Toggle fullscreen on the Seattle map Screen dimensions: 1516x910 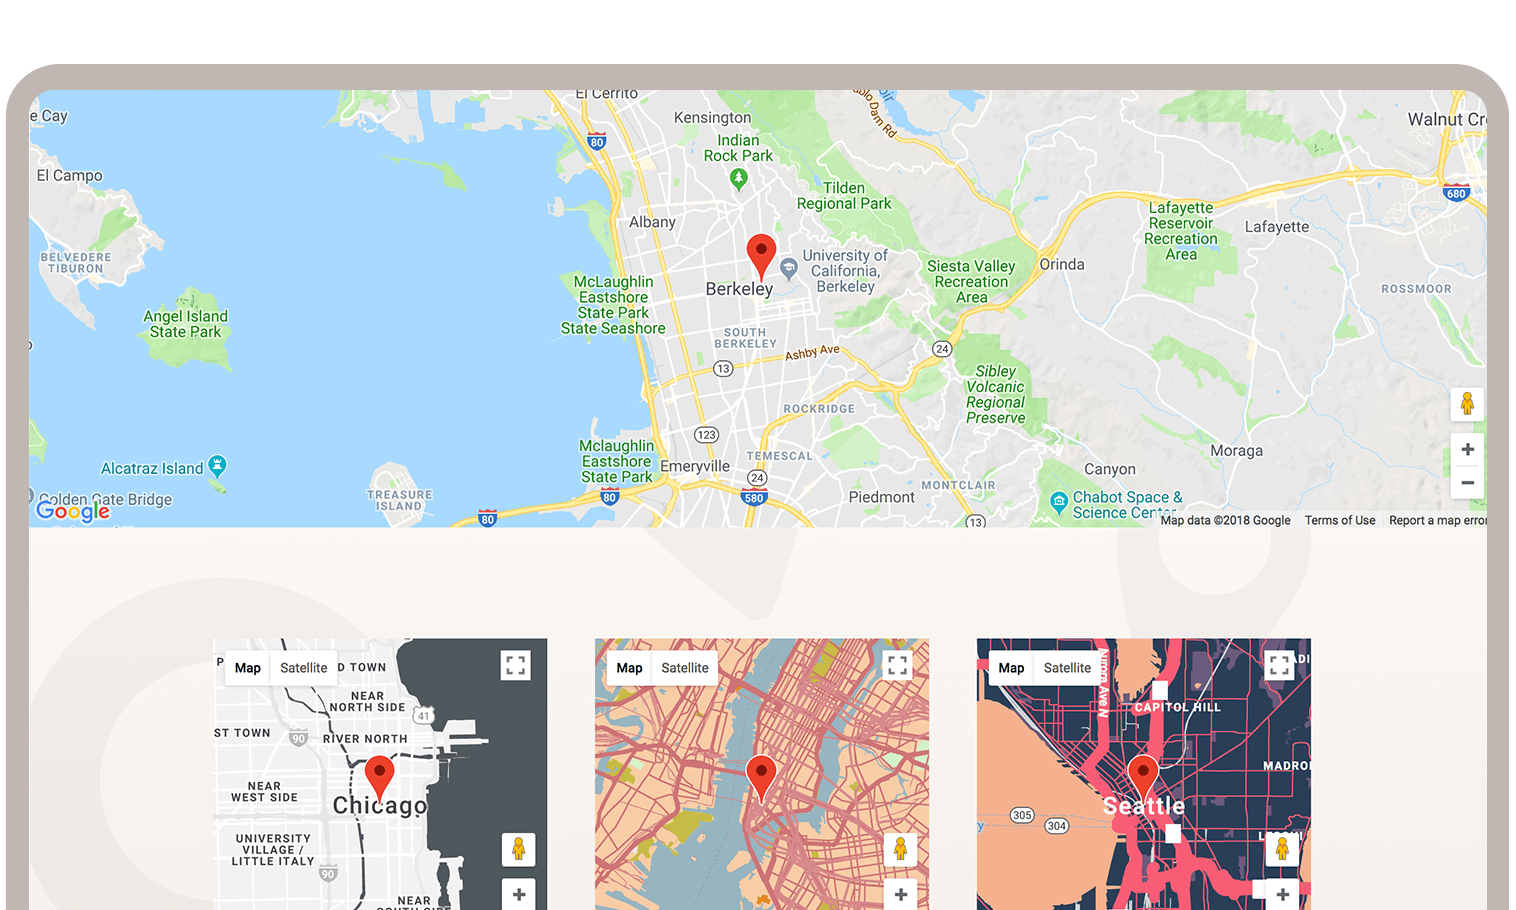[1279, 665]
